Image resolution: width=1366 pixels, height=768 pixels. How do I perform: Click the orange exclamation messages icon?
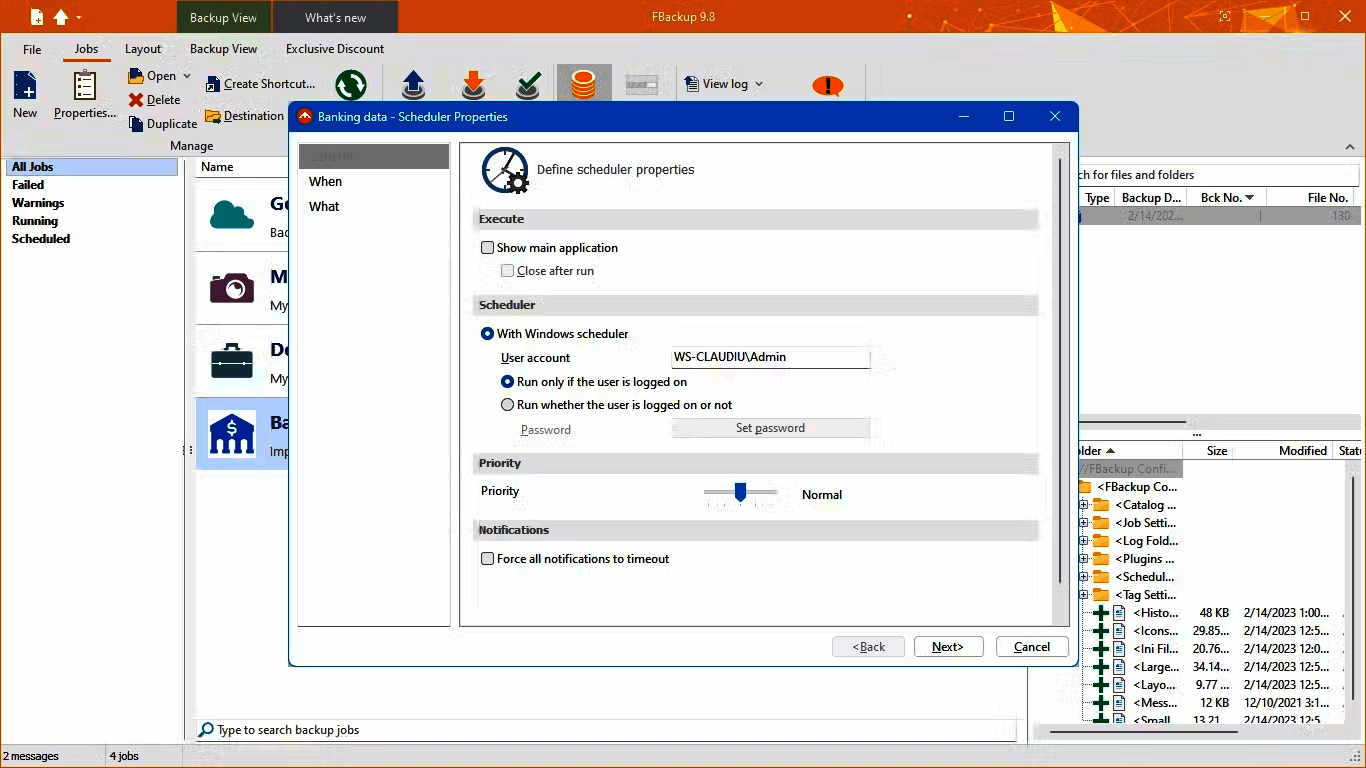[x=827, y=86]
